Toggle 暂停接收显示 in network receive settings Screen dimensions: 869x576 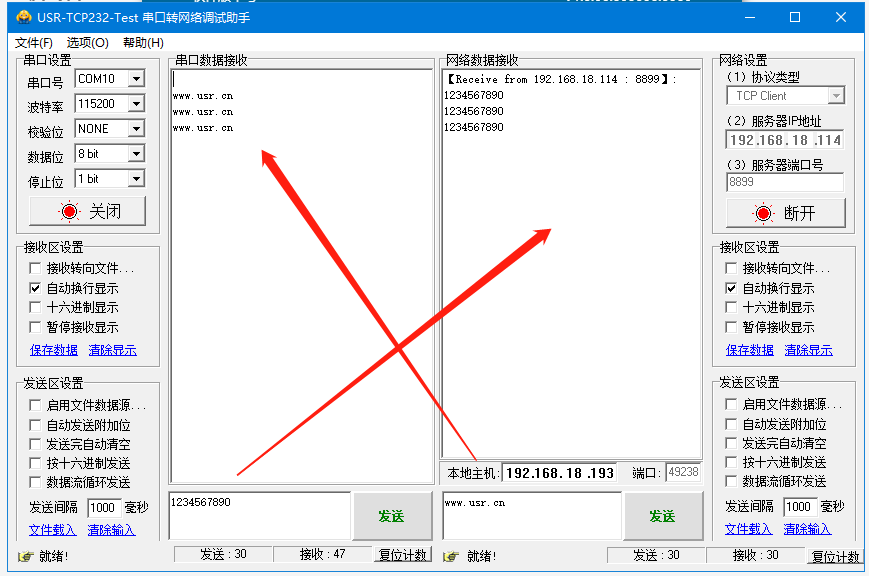coord(732,327)
